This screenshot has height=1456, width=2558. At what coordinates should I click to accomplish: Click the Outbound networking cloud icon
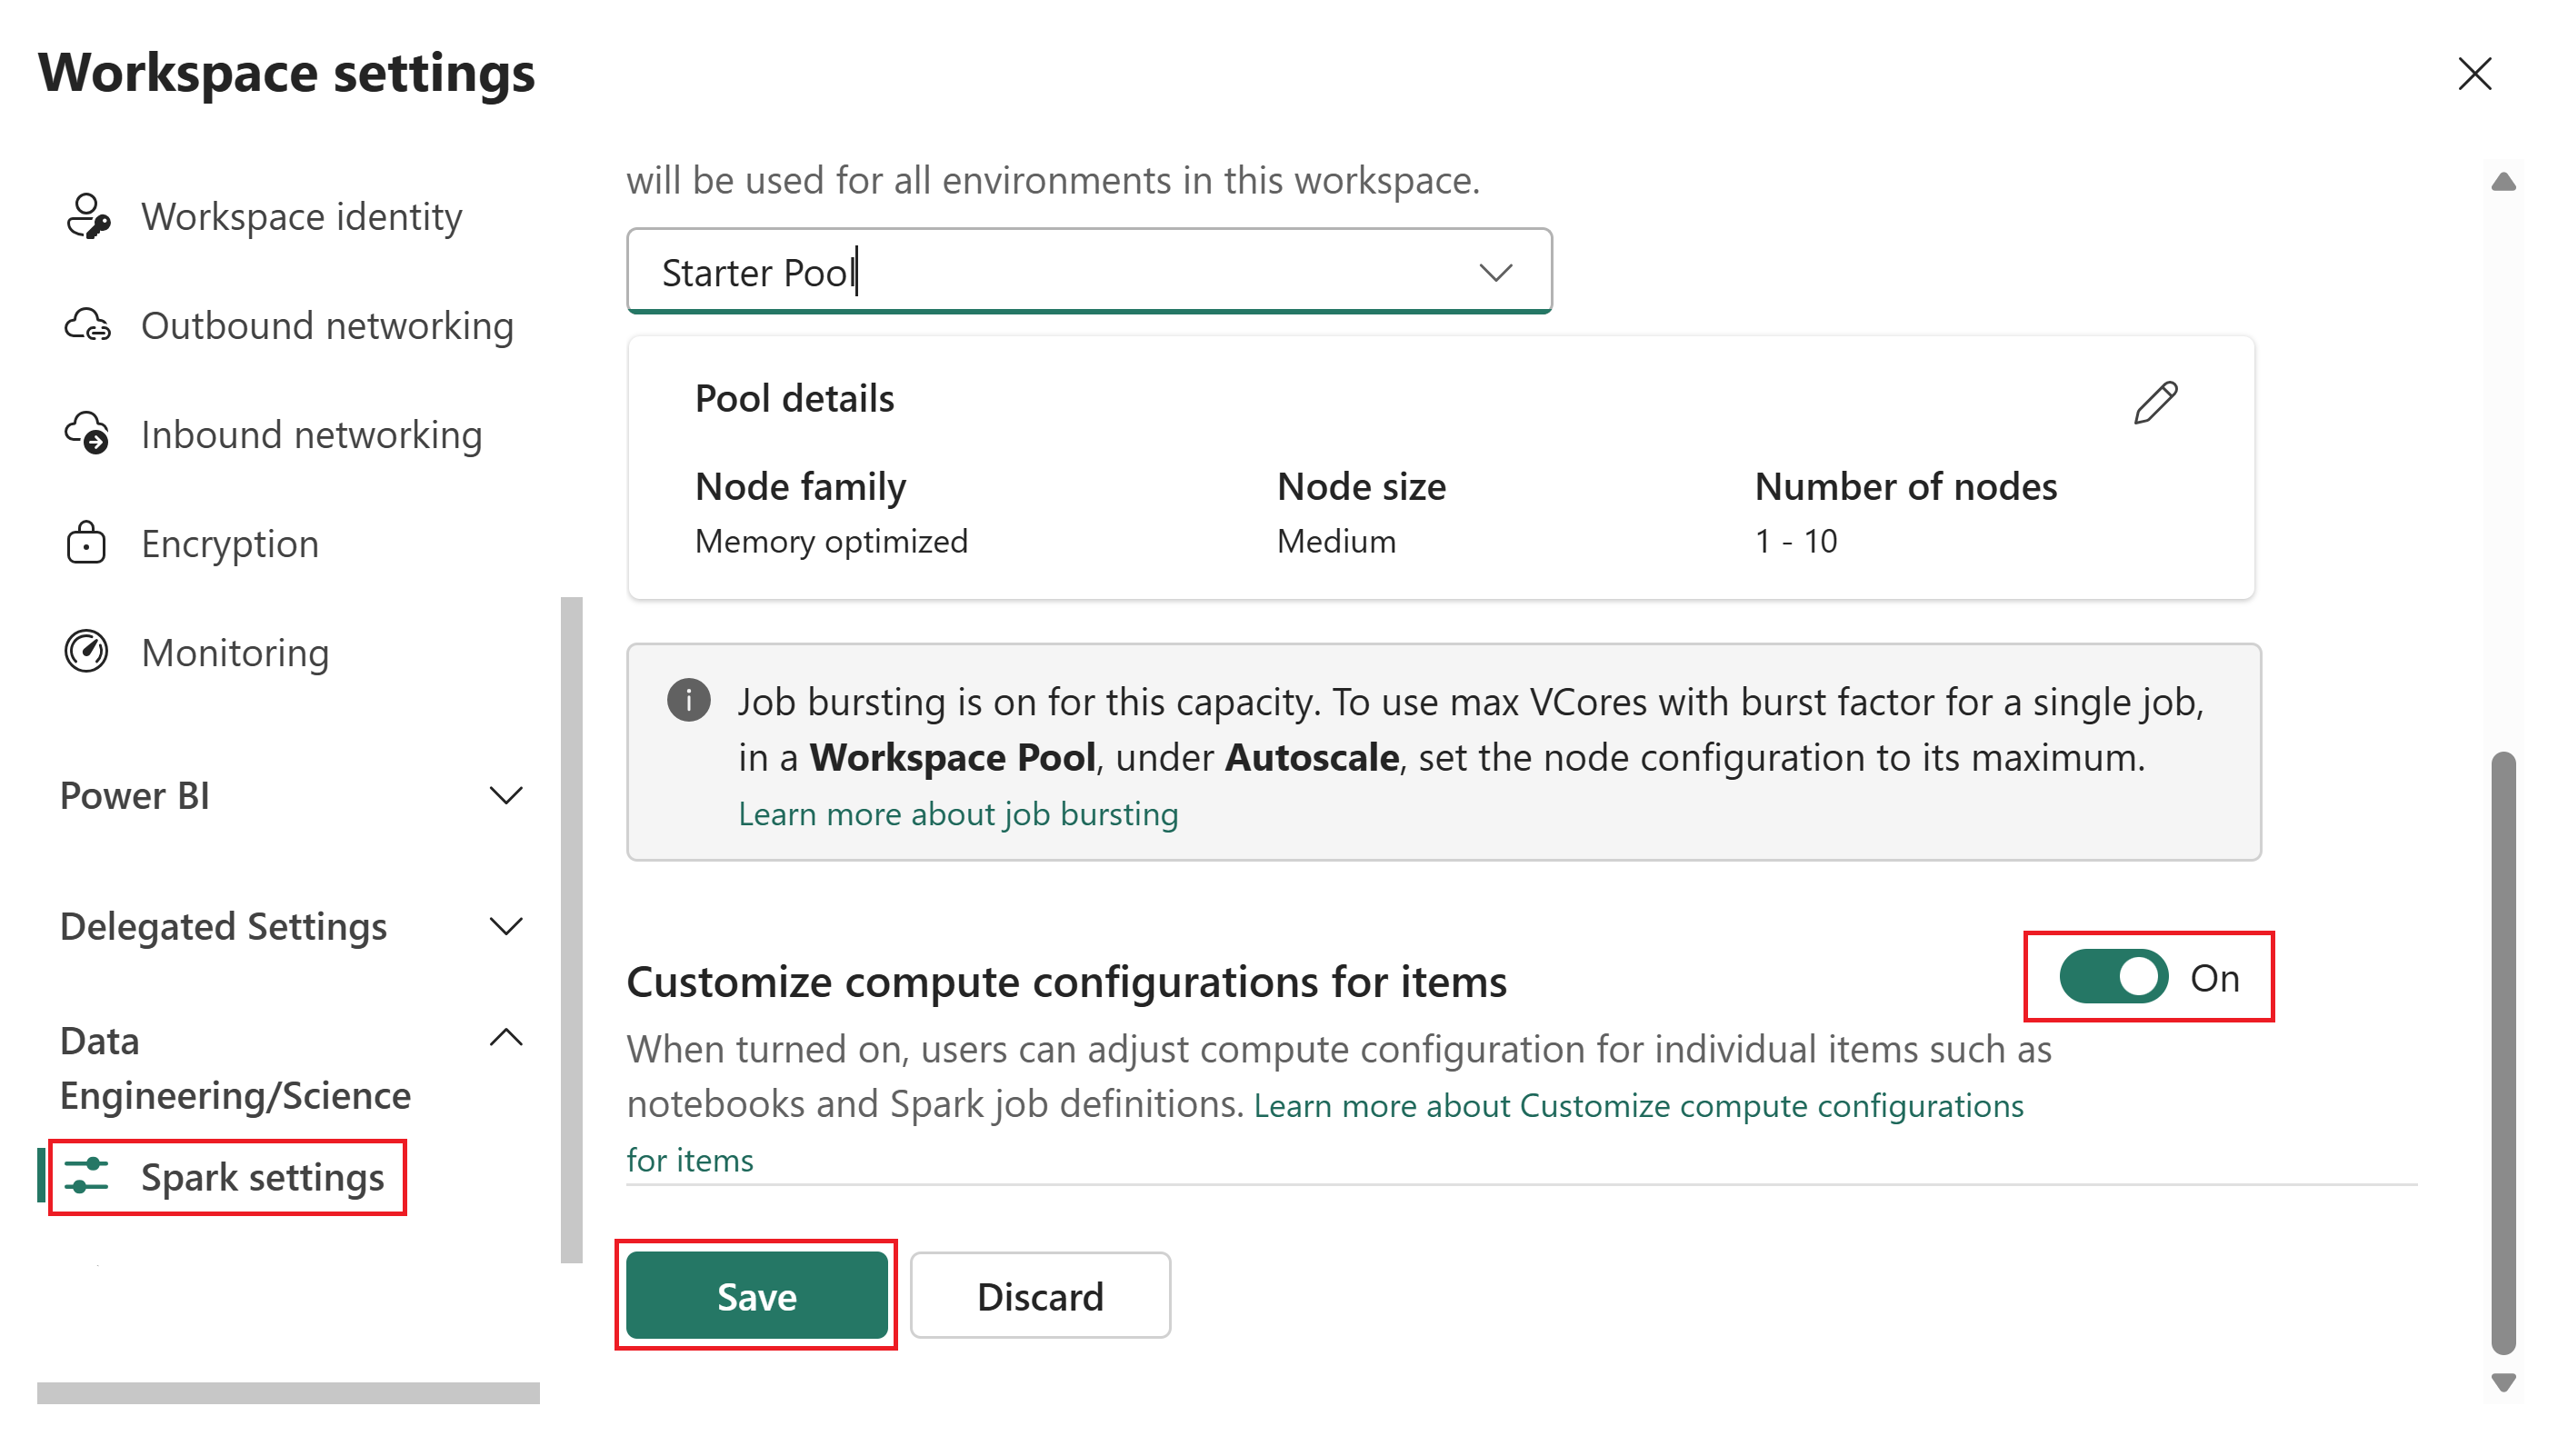[x=88, y=326]
